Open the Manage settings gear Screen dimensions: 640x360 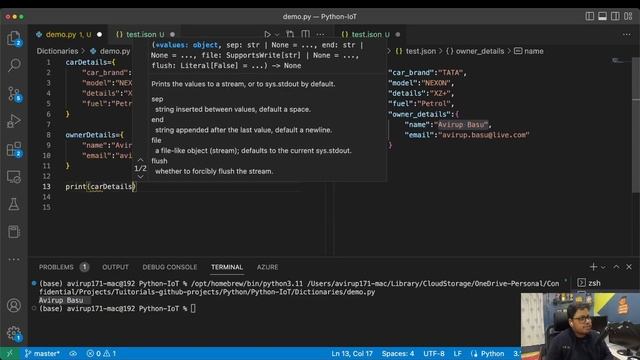14,333
